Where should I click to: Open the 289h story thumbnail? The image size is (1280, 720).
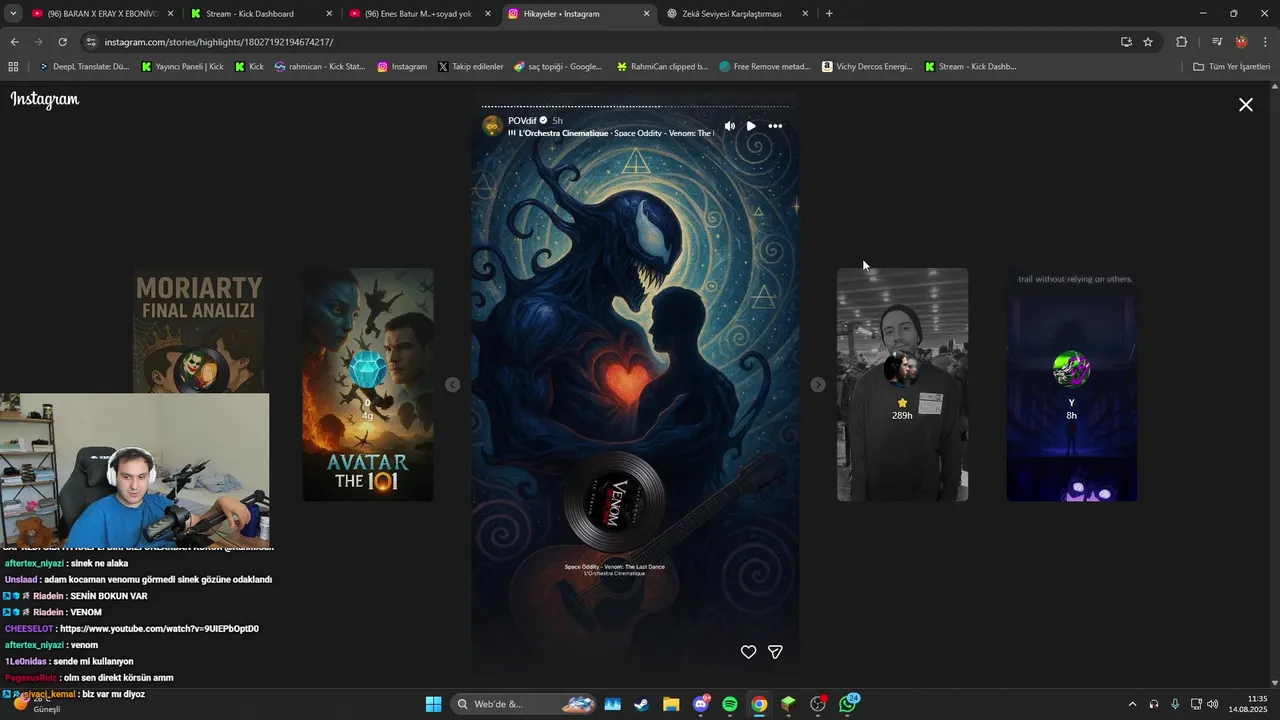pyautogui.click(x=902, y=384)
